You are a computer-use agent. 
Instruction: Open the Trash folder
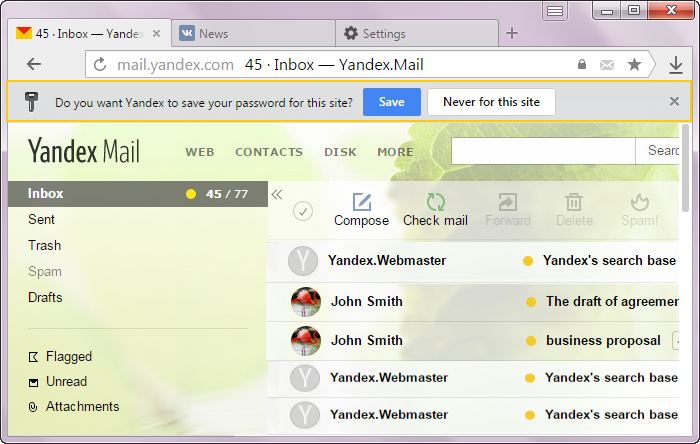44,245
